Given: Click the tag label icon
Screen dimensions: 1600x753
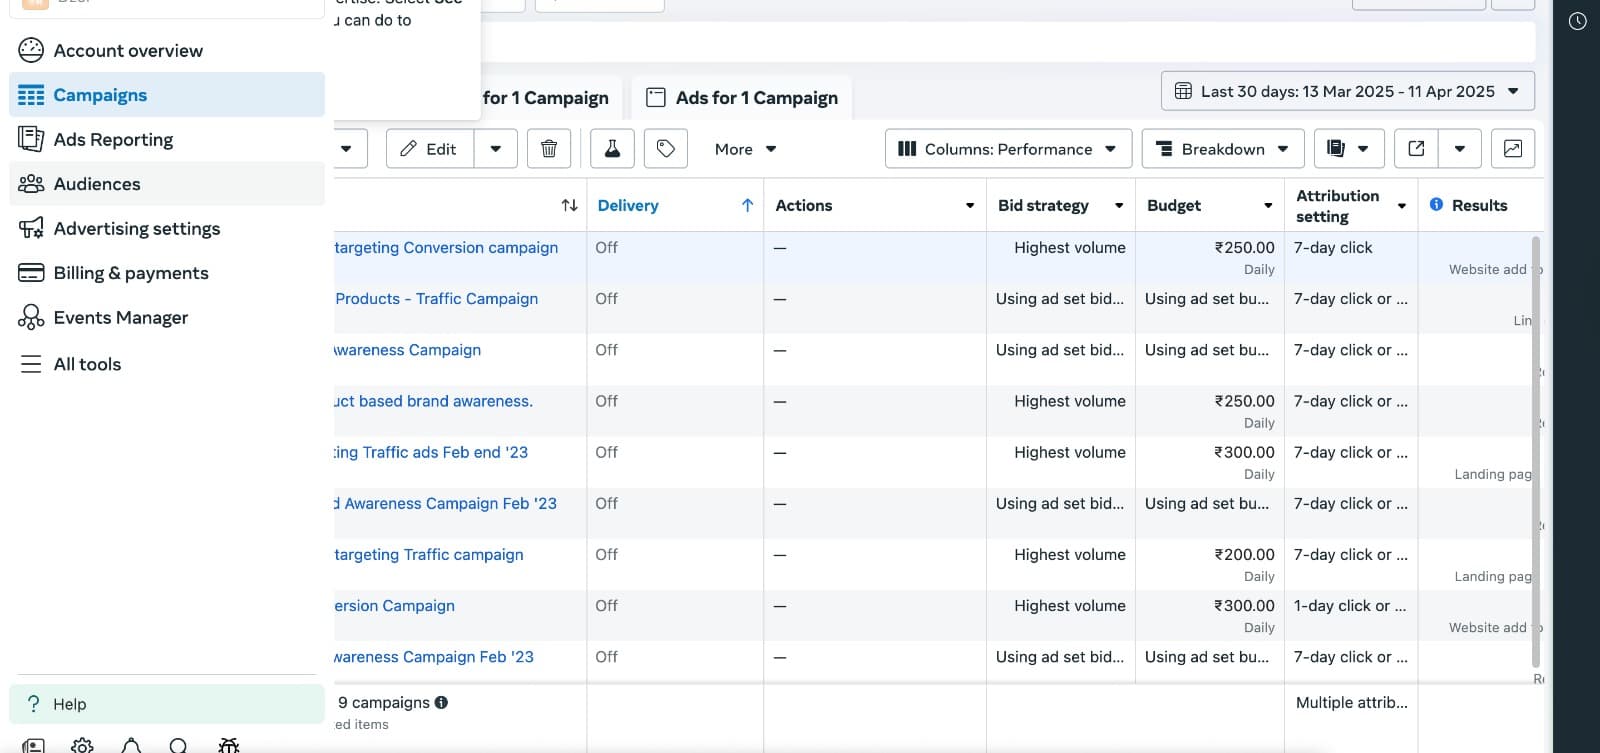Looking at the screenshot, I should (x=666, y=149).
